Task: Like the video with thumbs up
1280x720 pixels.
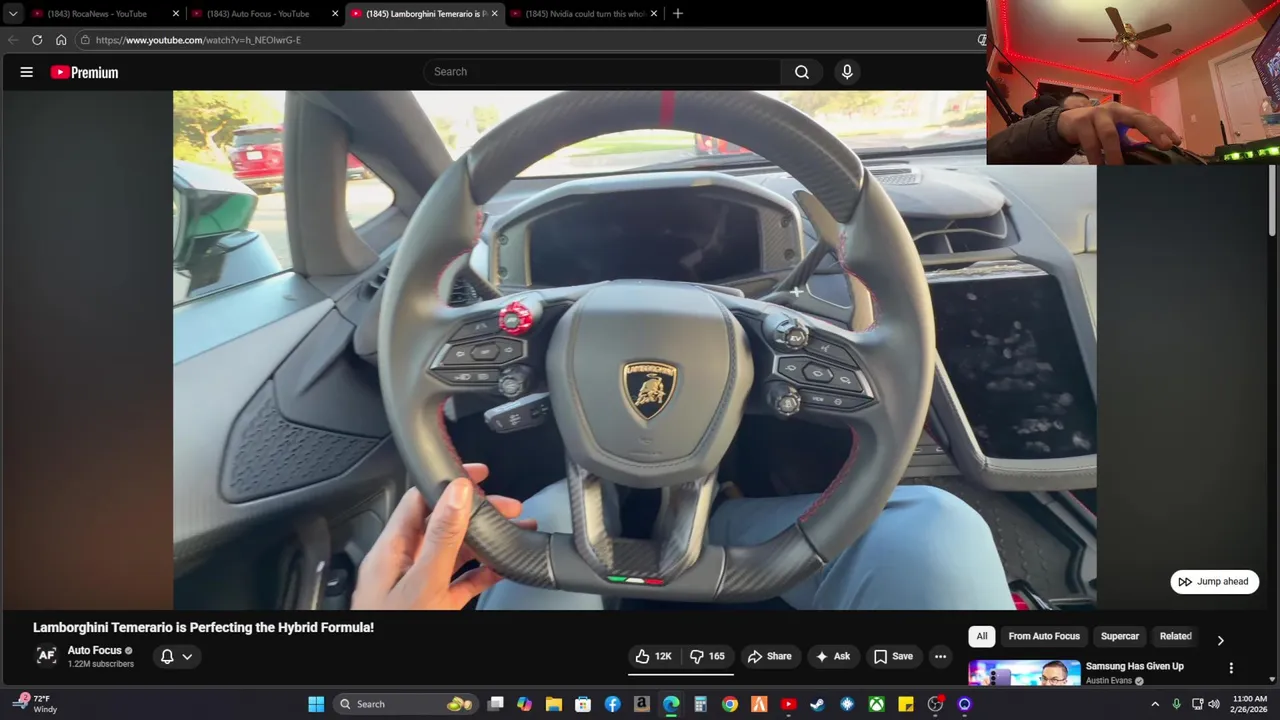Action: 653,656
